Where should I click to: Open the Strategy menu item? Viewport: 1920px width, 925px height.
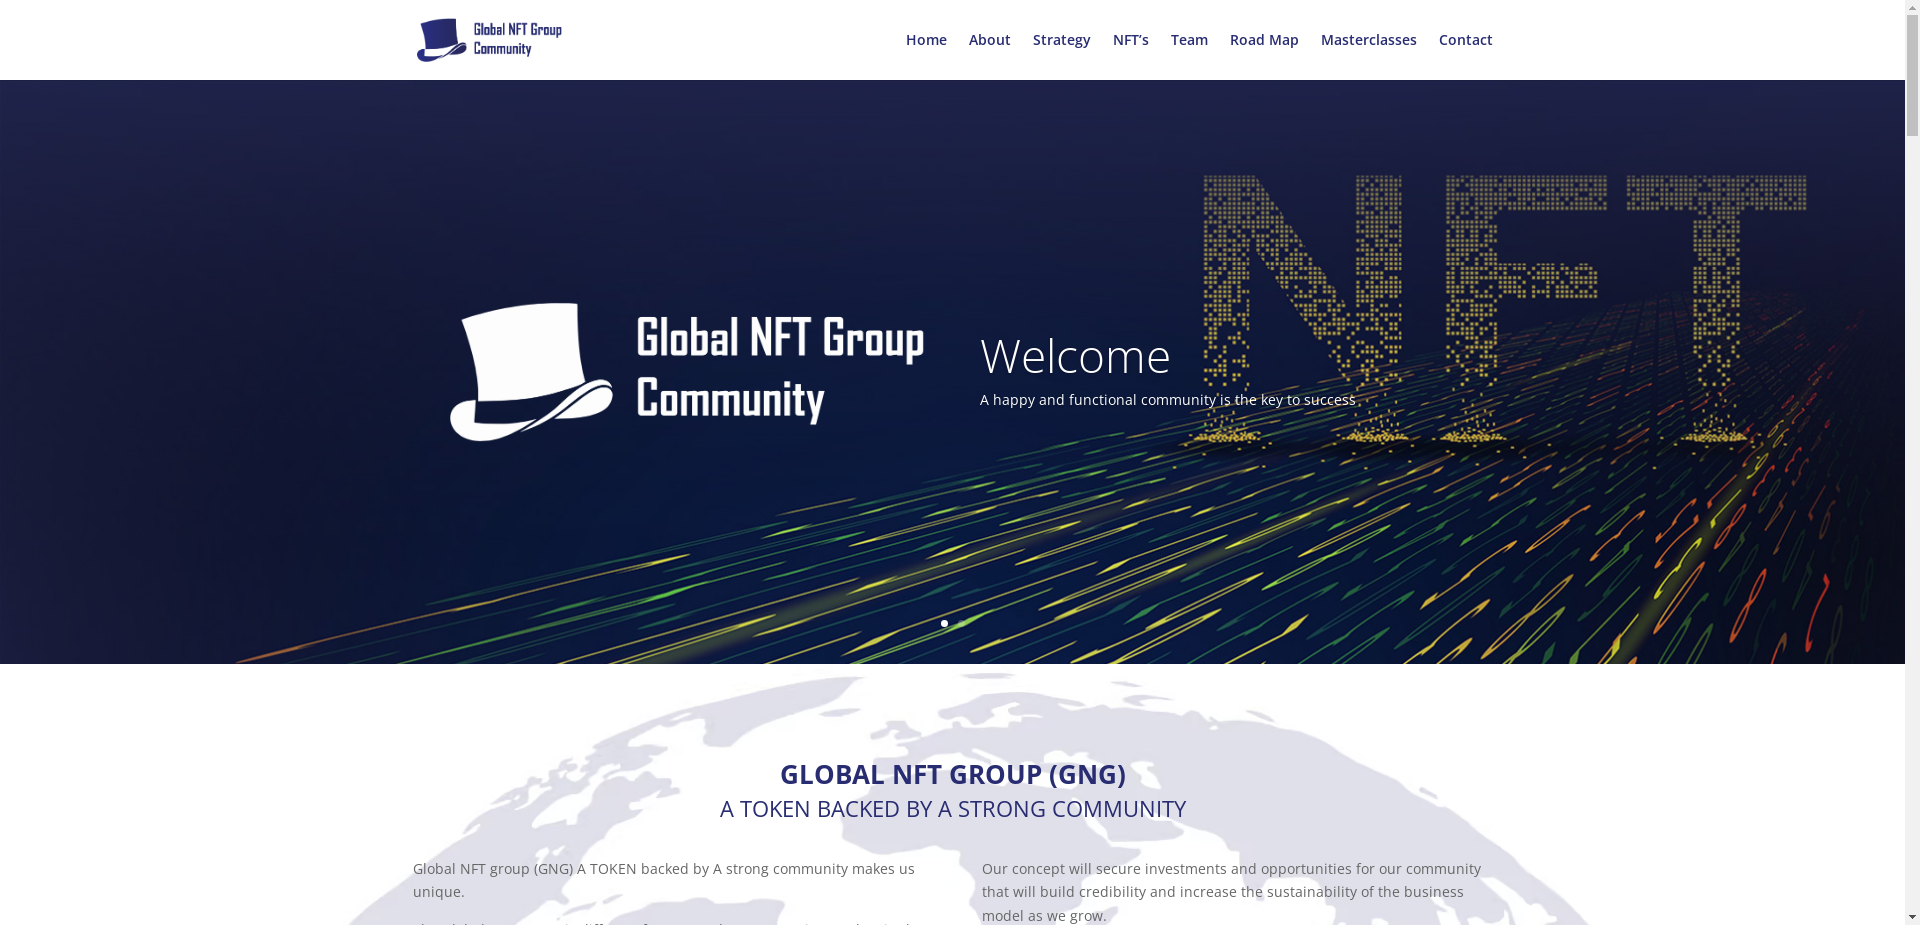tap(1061, 40)
